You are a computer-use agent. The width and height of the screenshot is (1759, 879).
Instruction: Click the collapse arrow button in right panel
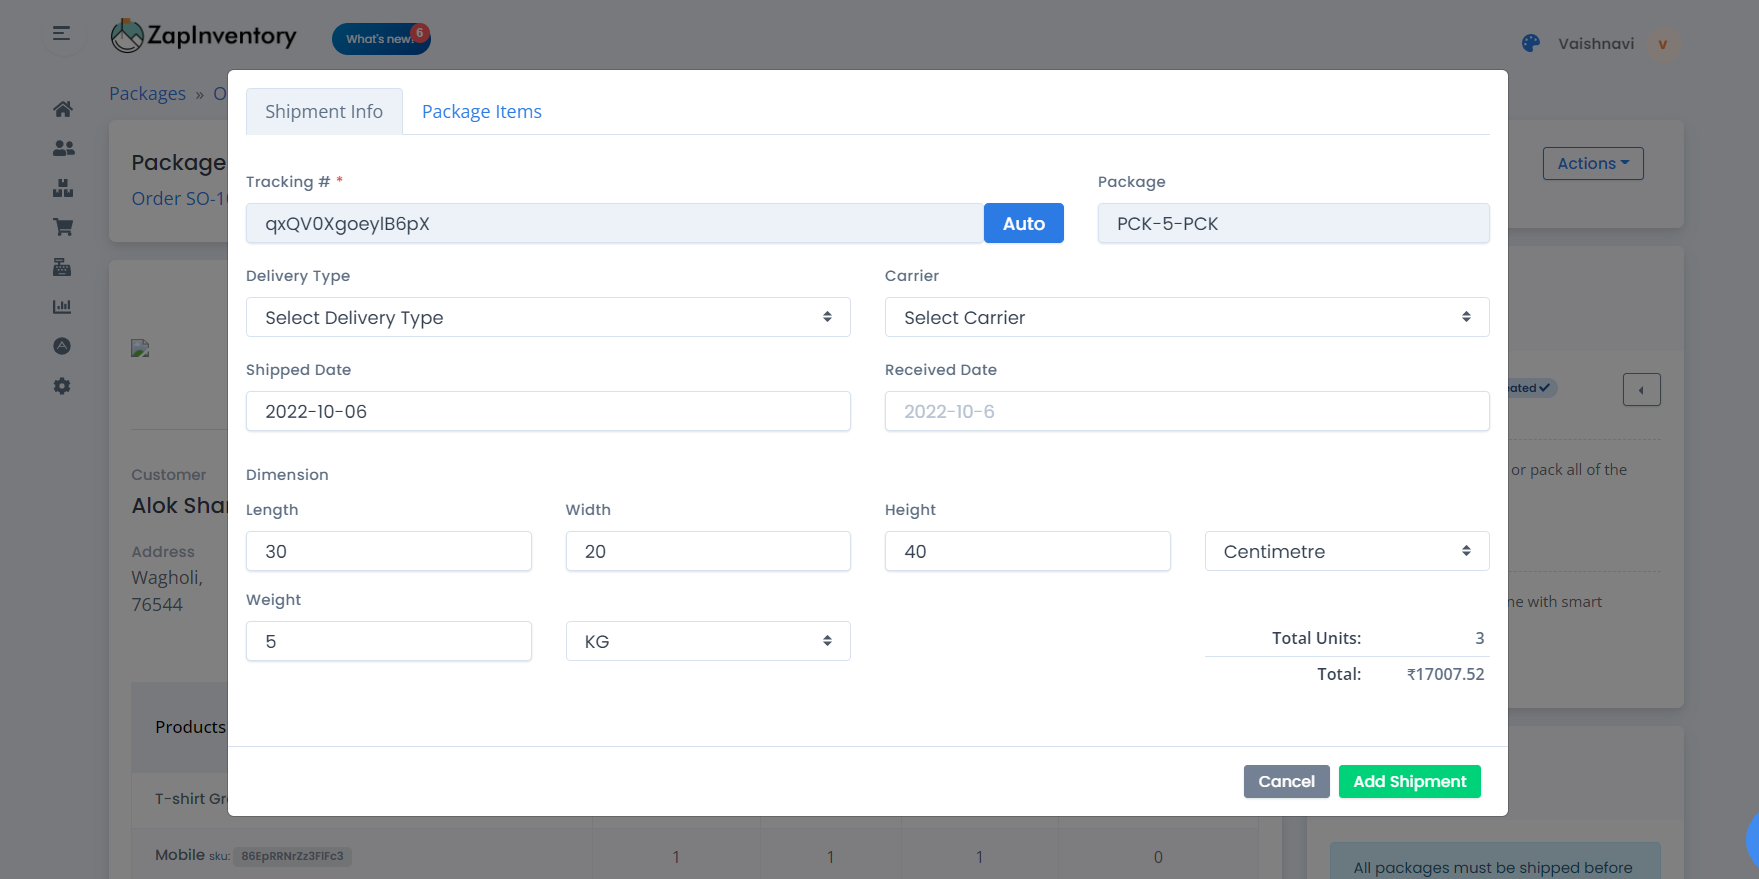pos(1641,389)
